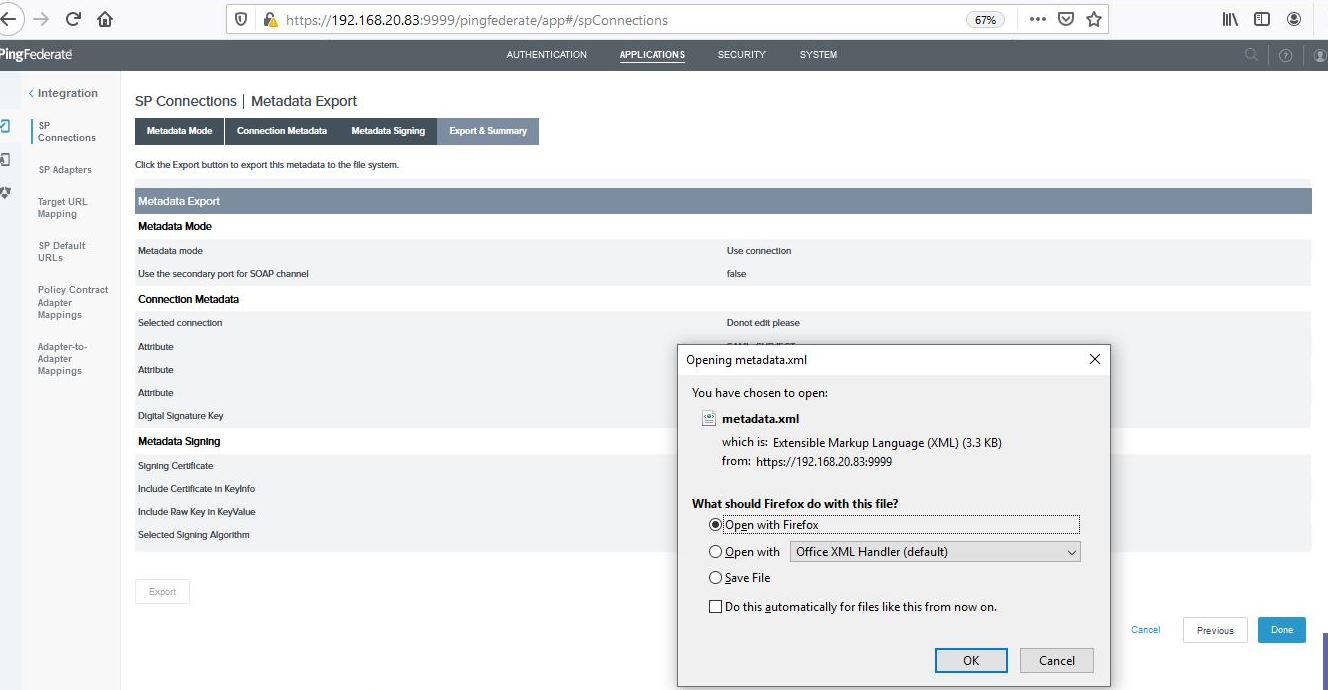Click the PingFederate logo
1328x690 pixels.
36,54
